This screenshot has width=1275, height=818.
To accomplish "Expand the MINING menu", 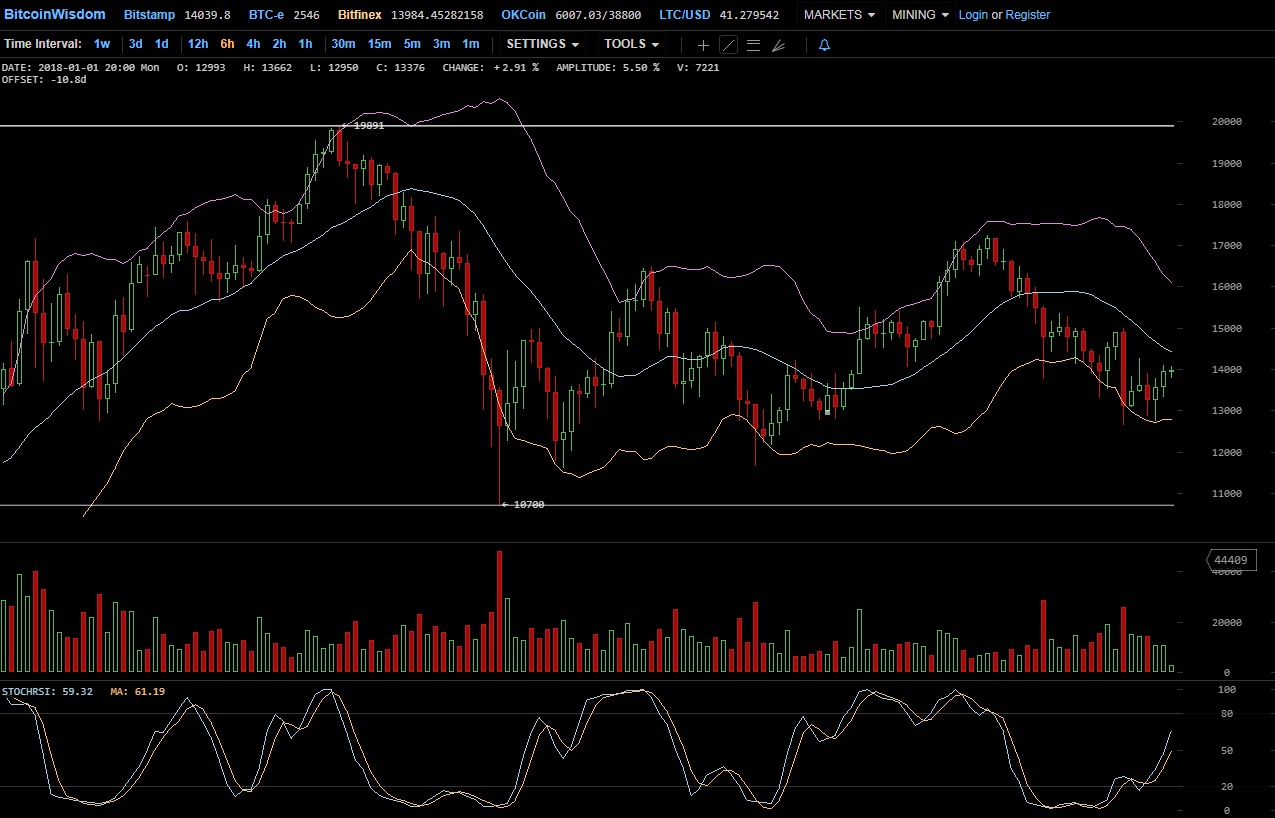I will pos(920,15).
